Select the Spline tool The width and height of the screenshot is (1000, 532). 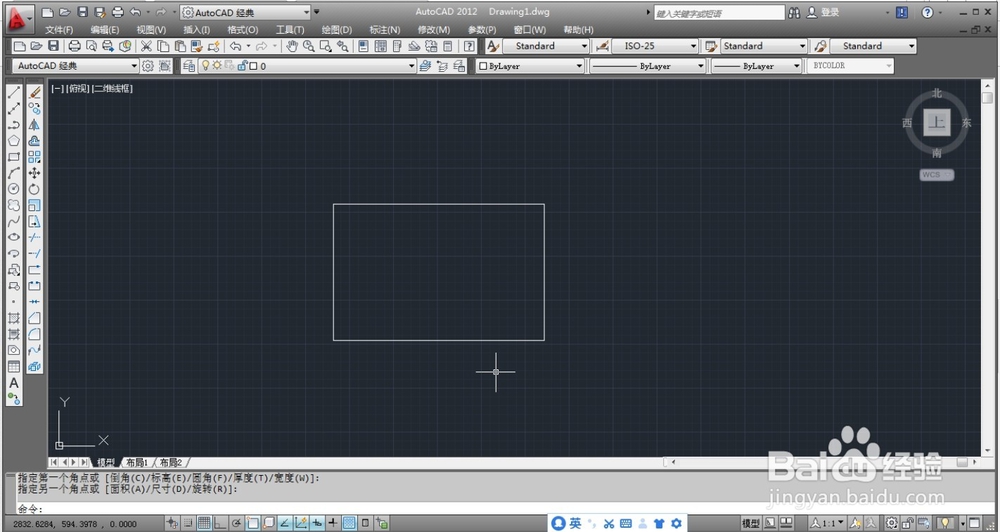[13, 221]
